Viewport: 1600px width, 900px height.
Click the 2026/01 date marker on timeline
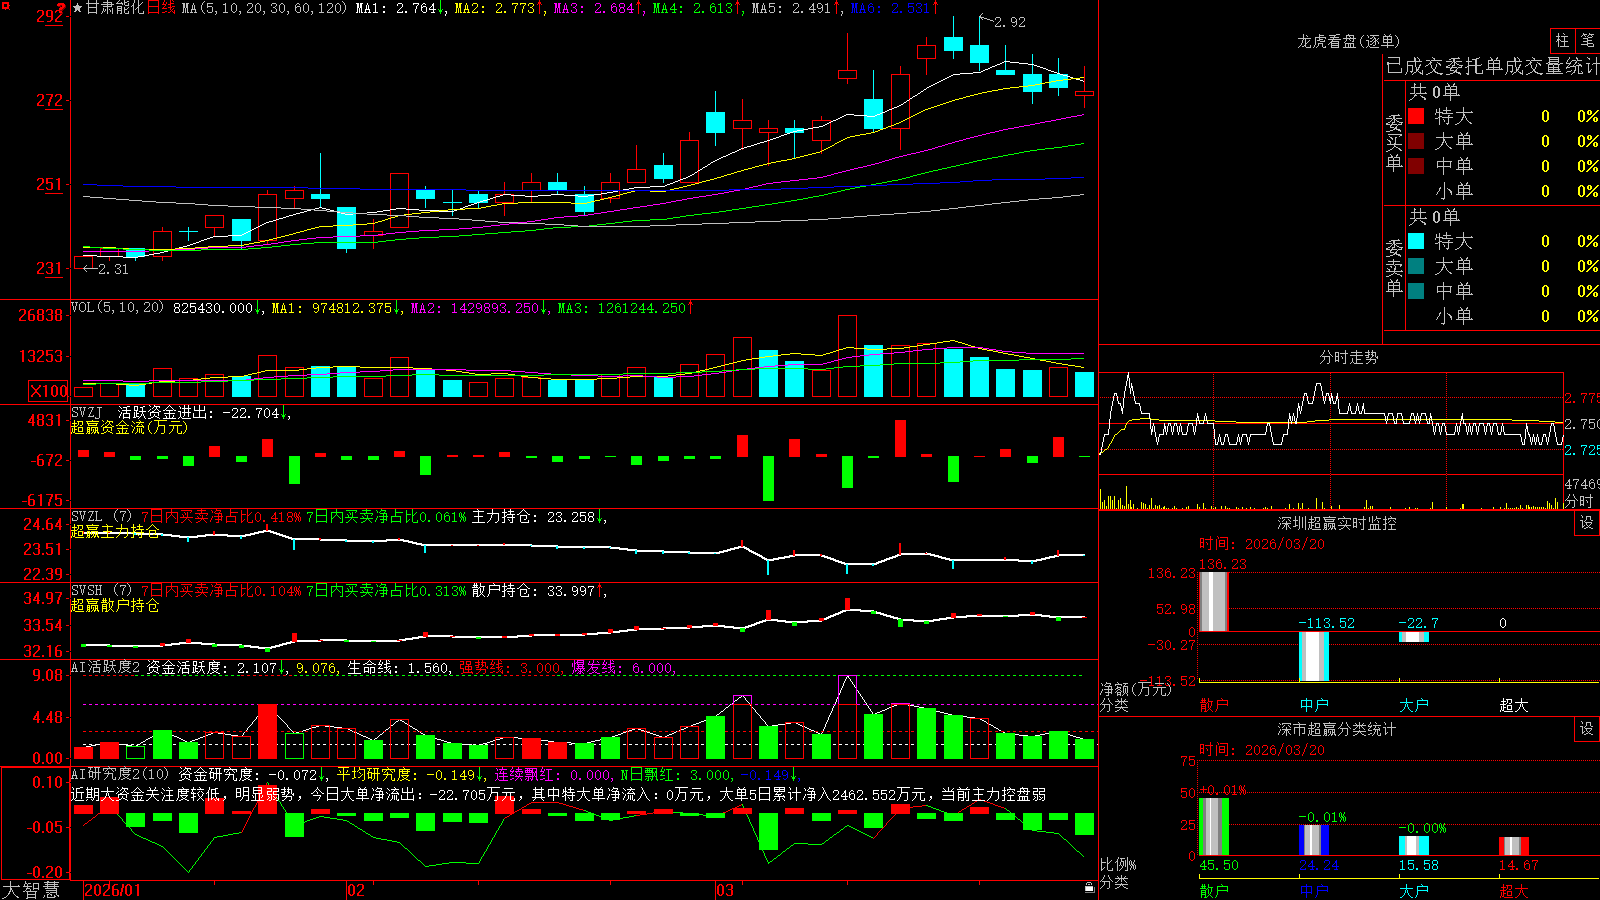[113, 890]
